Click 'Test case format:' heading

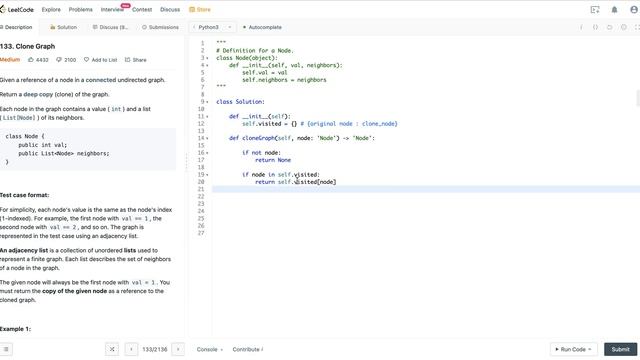click(24, 195)
